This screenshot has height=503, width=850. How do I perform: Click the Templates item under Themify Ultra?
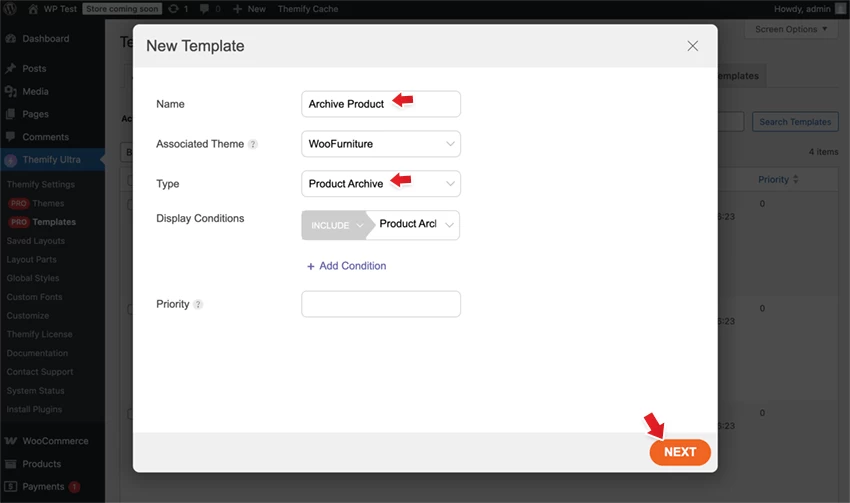coord(54,222)
